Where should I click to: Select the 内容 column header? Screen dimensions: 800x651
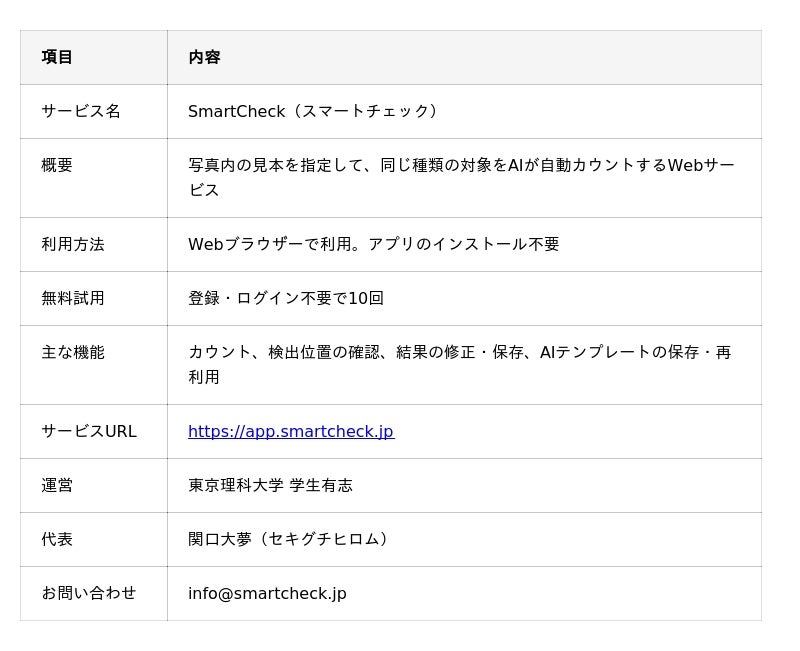point(204,57)
